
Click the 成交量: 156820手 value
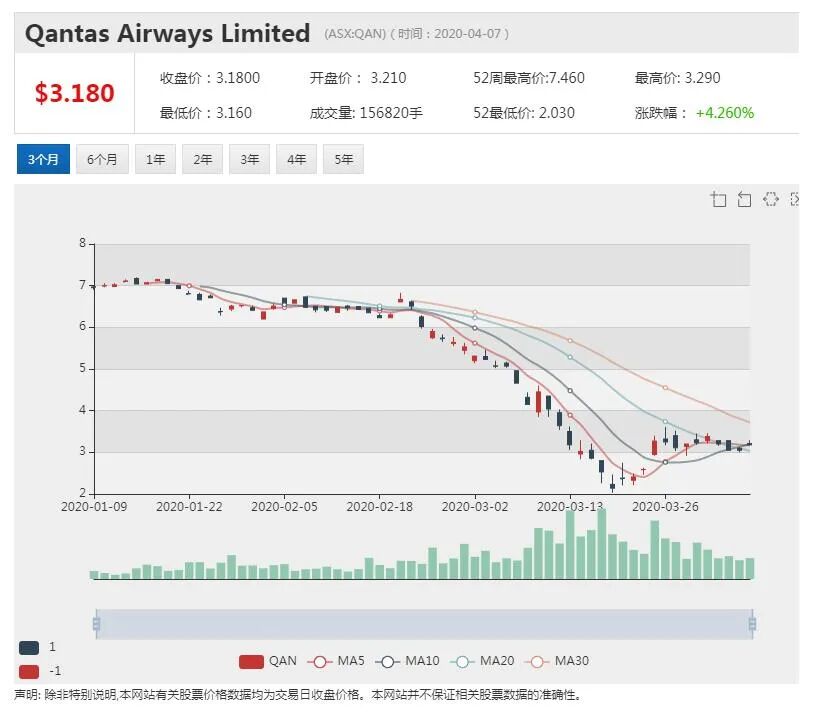coord(366,113)
